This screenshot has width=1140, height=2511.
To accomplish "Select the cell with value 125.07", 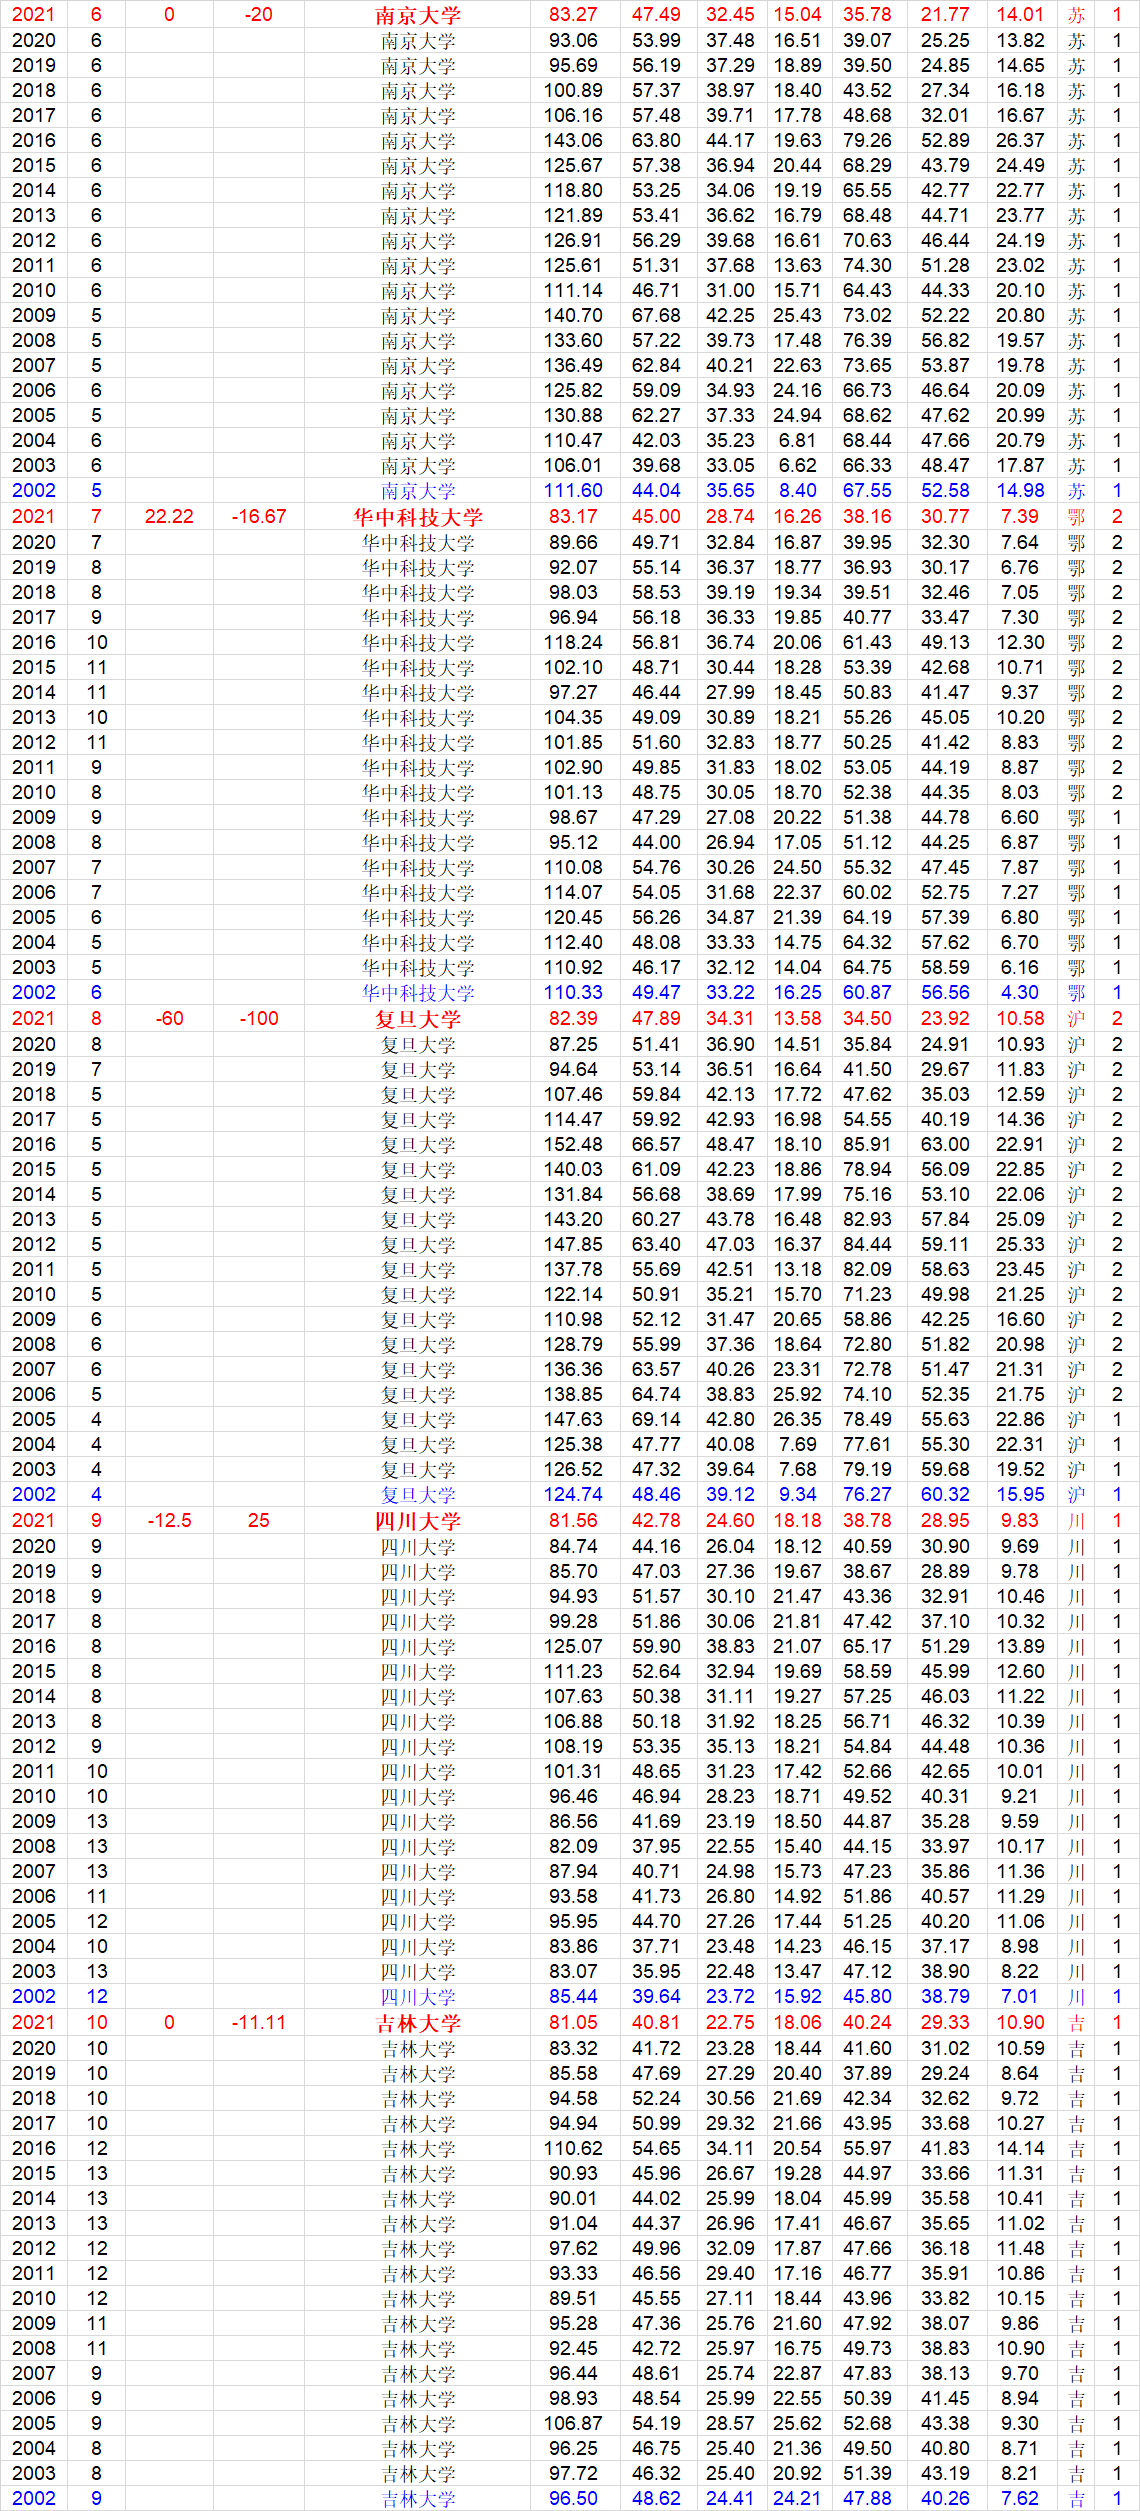I will (x=573, y=1646).
